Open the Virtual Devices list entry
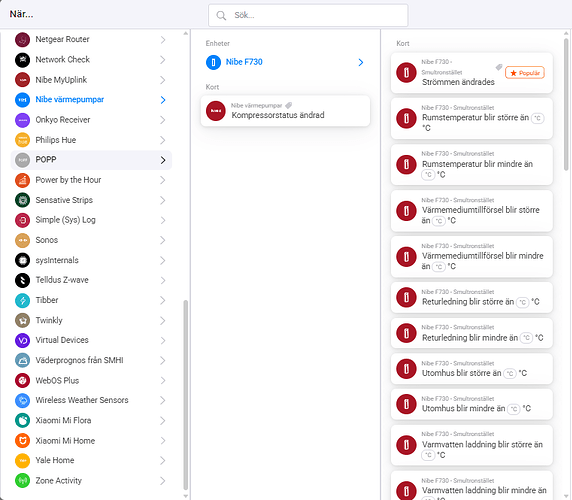This screenshot has height=500, width=572. [91, 340]
